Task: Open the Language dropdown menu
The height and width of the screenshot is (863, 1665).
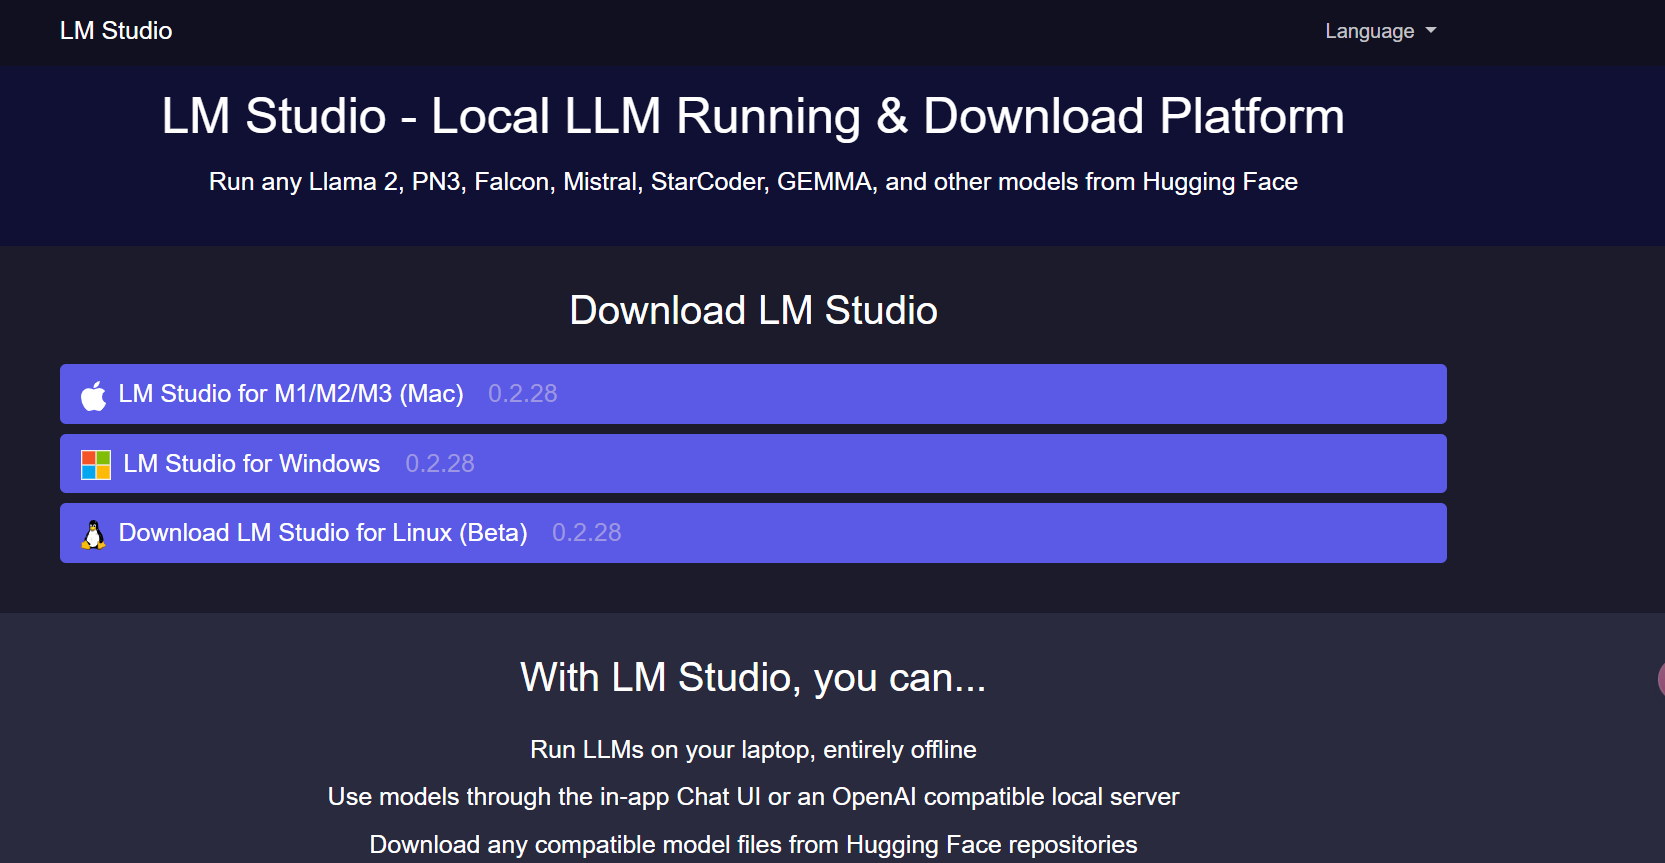Action: tap(1380, 31)
